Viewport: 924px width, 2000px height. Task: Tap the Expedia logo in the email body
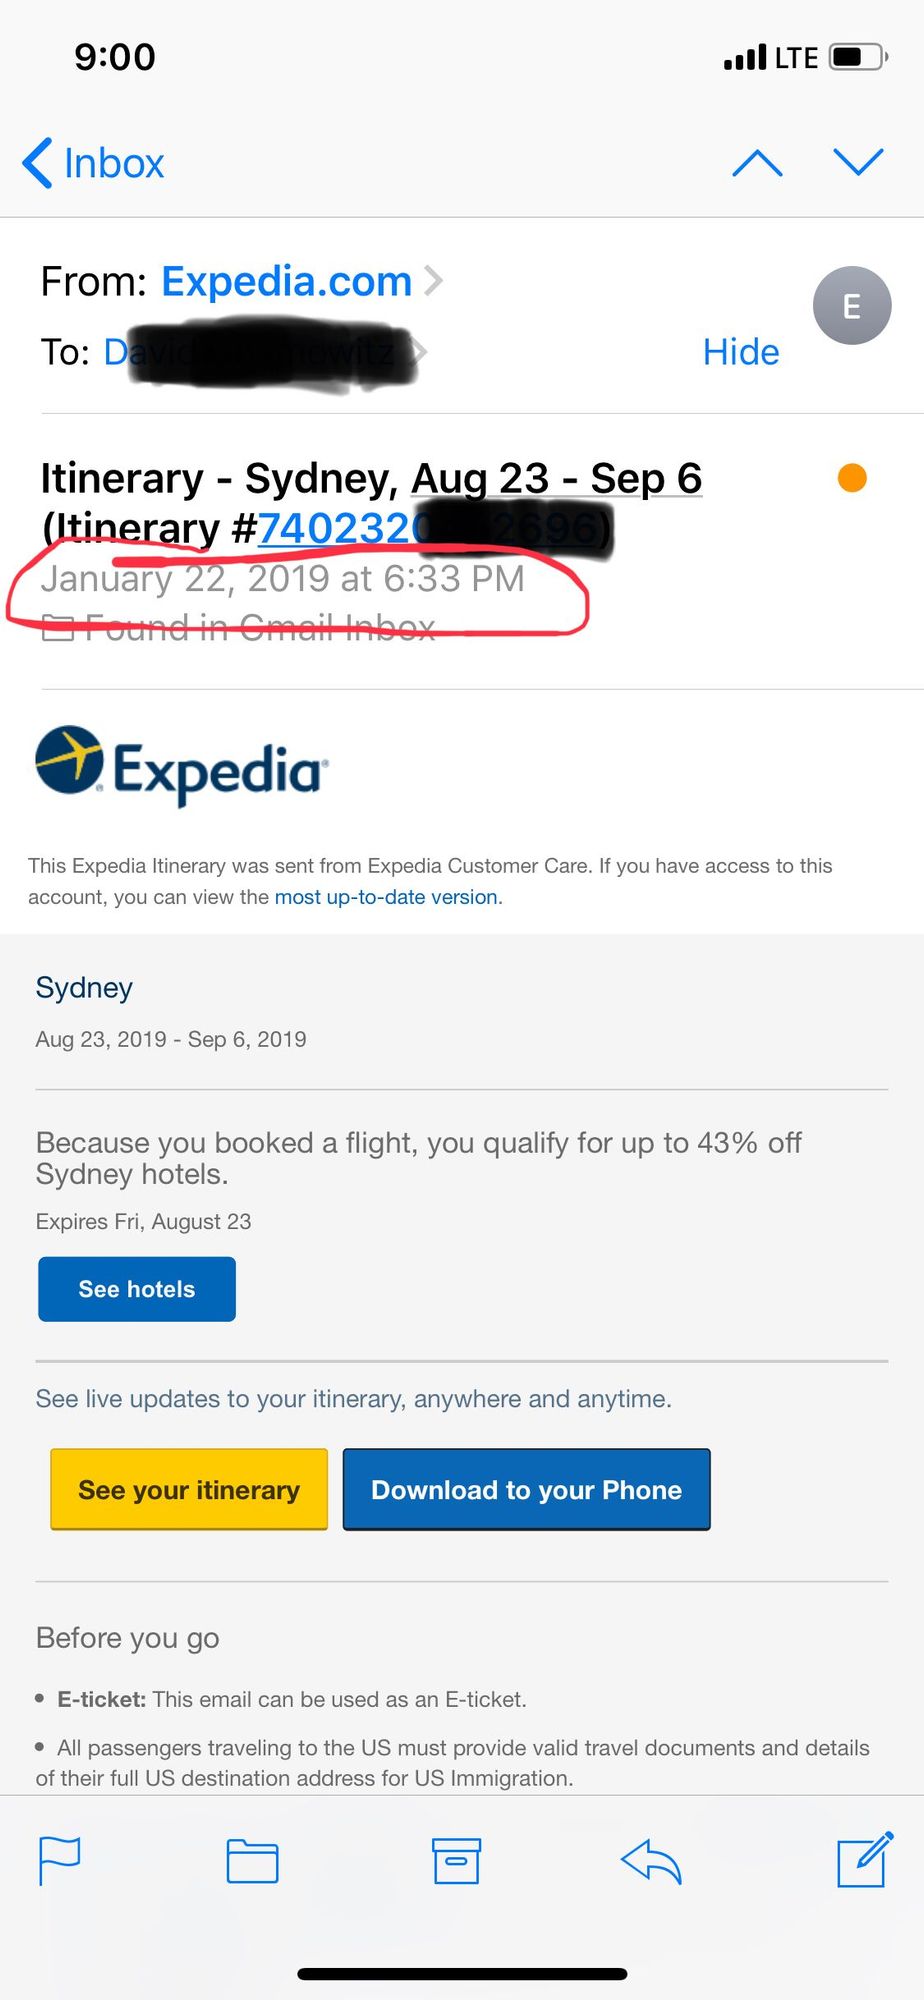pos(181,766)
